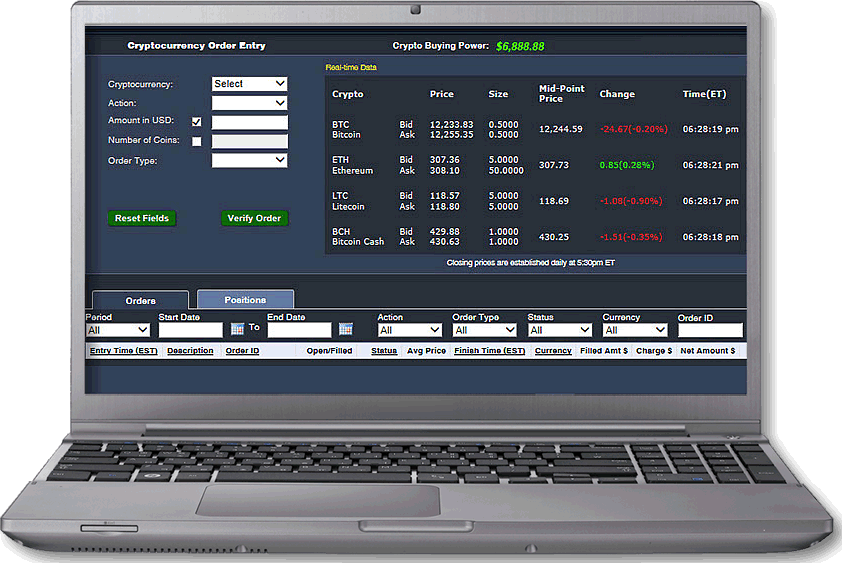Click the Avg Price column header
Screen dimensions: 842x563
coord(426,351)
